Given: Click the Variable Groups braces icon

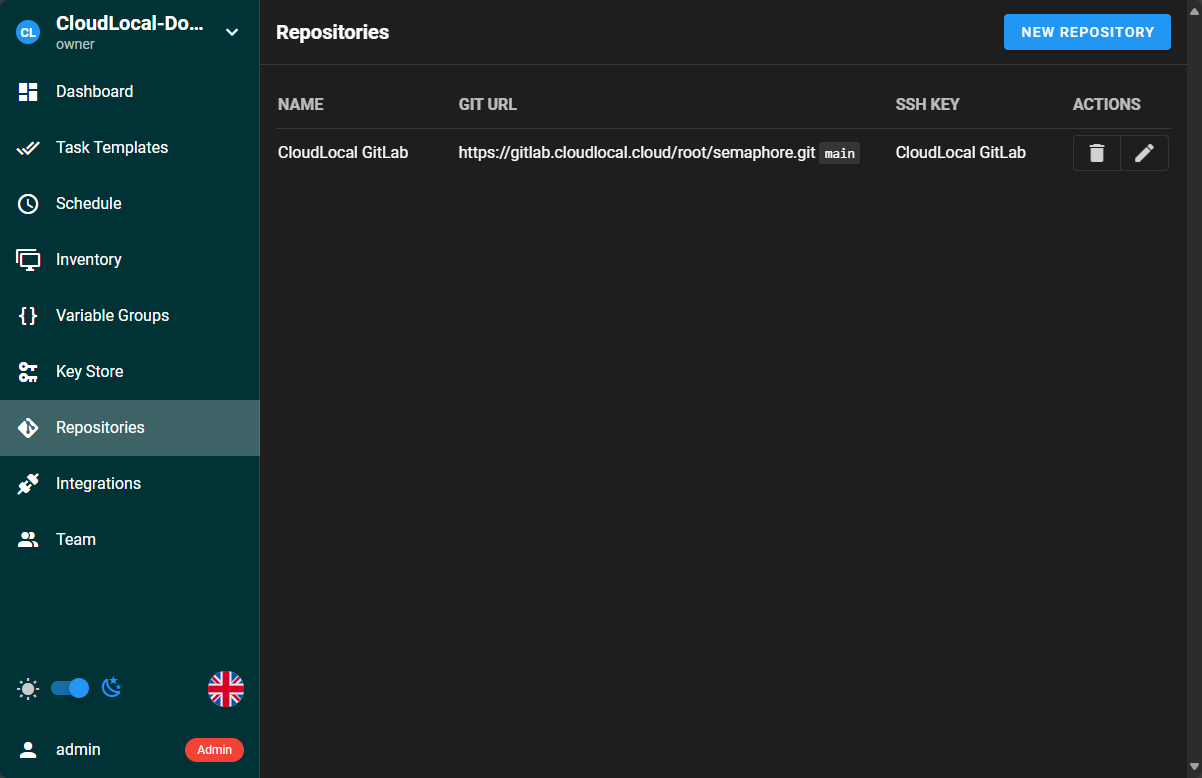Looking at the screenshot, I should point(28,316).
